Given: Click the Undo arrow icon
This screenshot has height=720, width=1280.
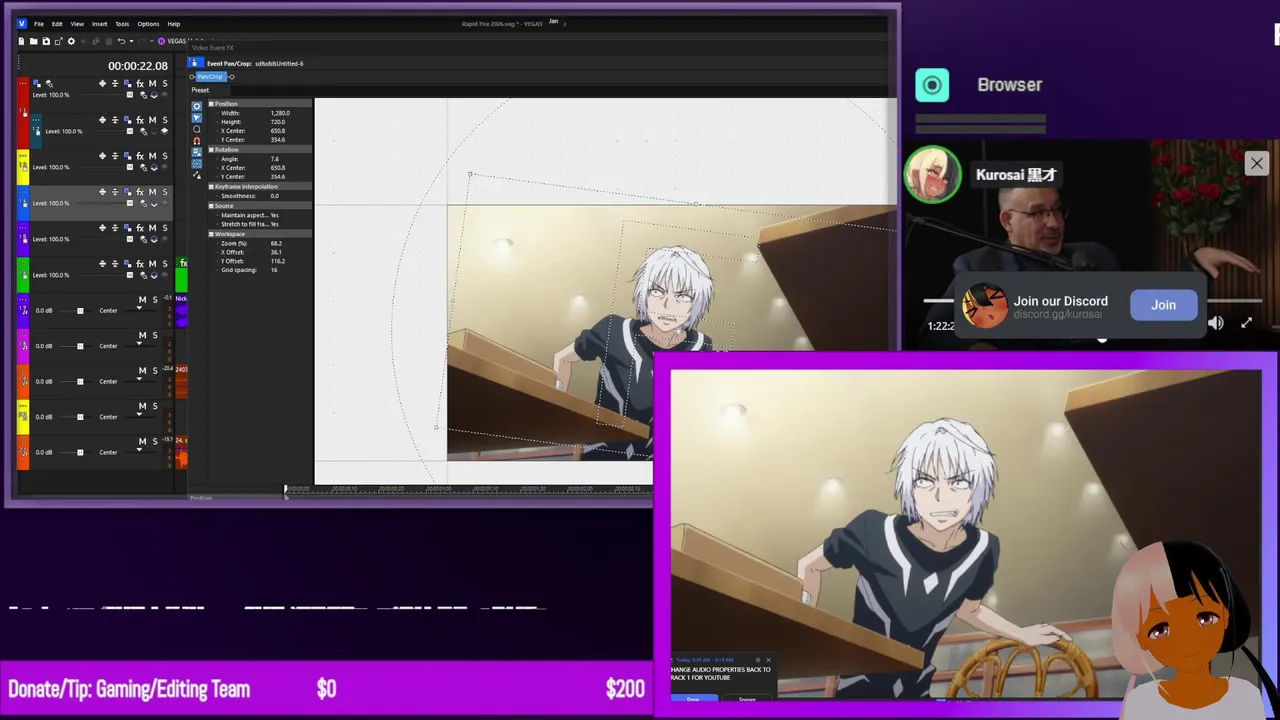Looking at the screenshot, I should tap(121, 41).
